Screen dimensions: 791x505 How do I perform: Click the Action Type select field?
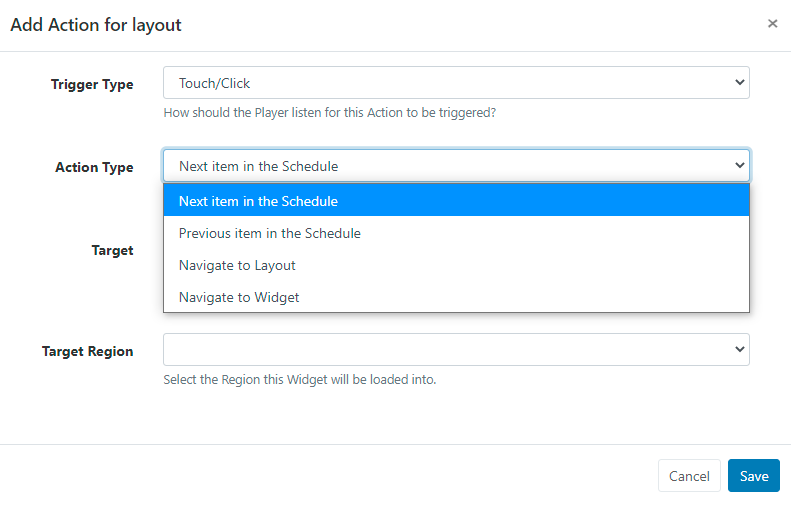tap(456, 166)
